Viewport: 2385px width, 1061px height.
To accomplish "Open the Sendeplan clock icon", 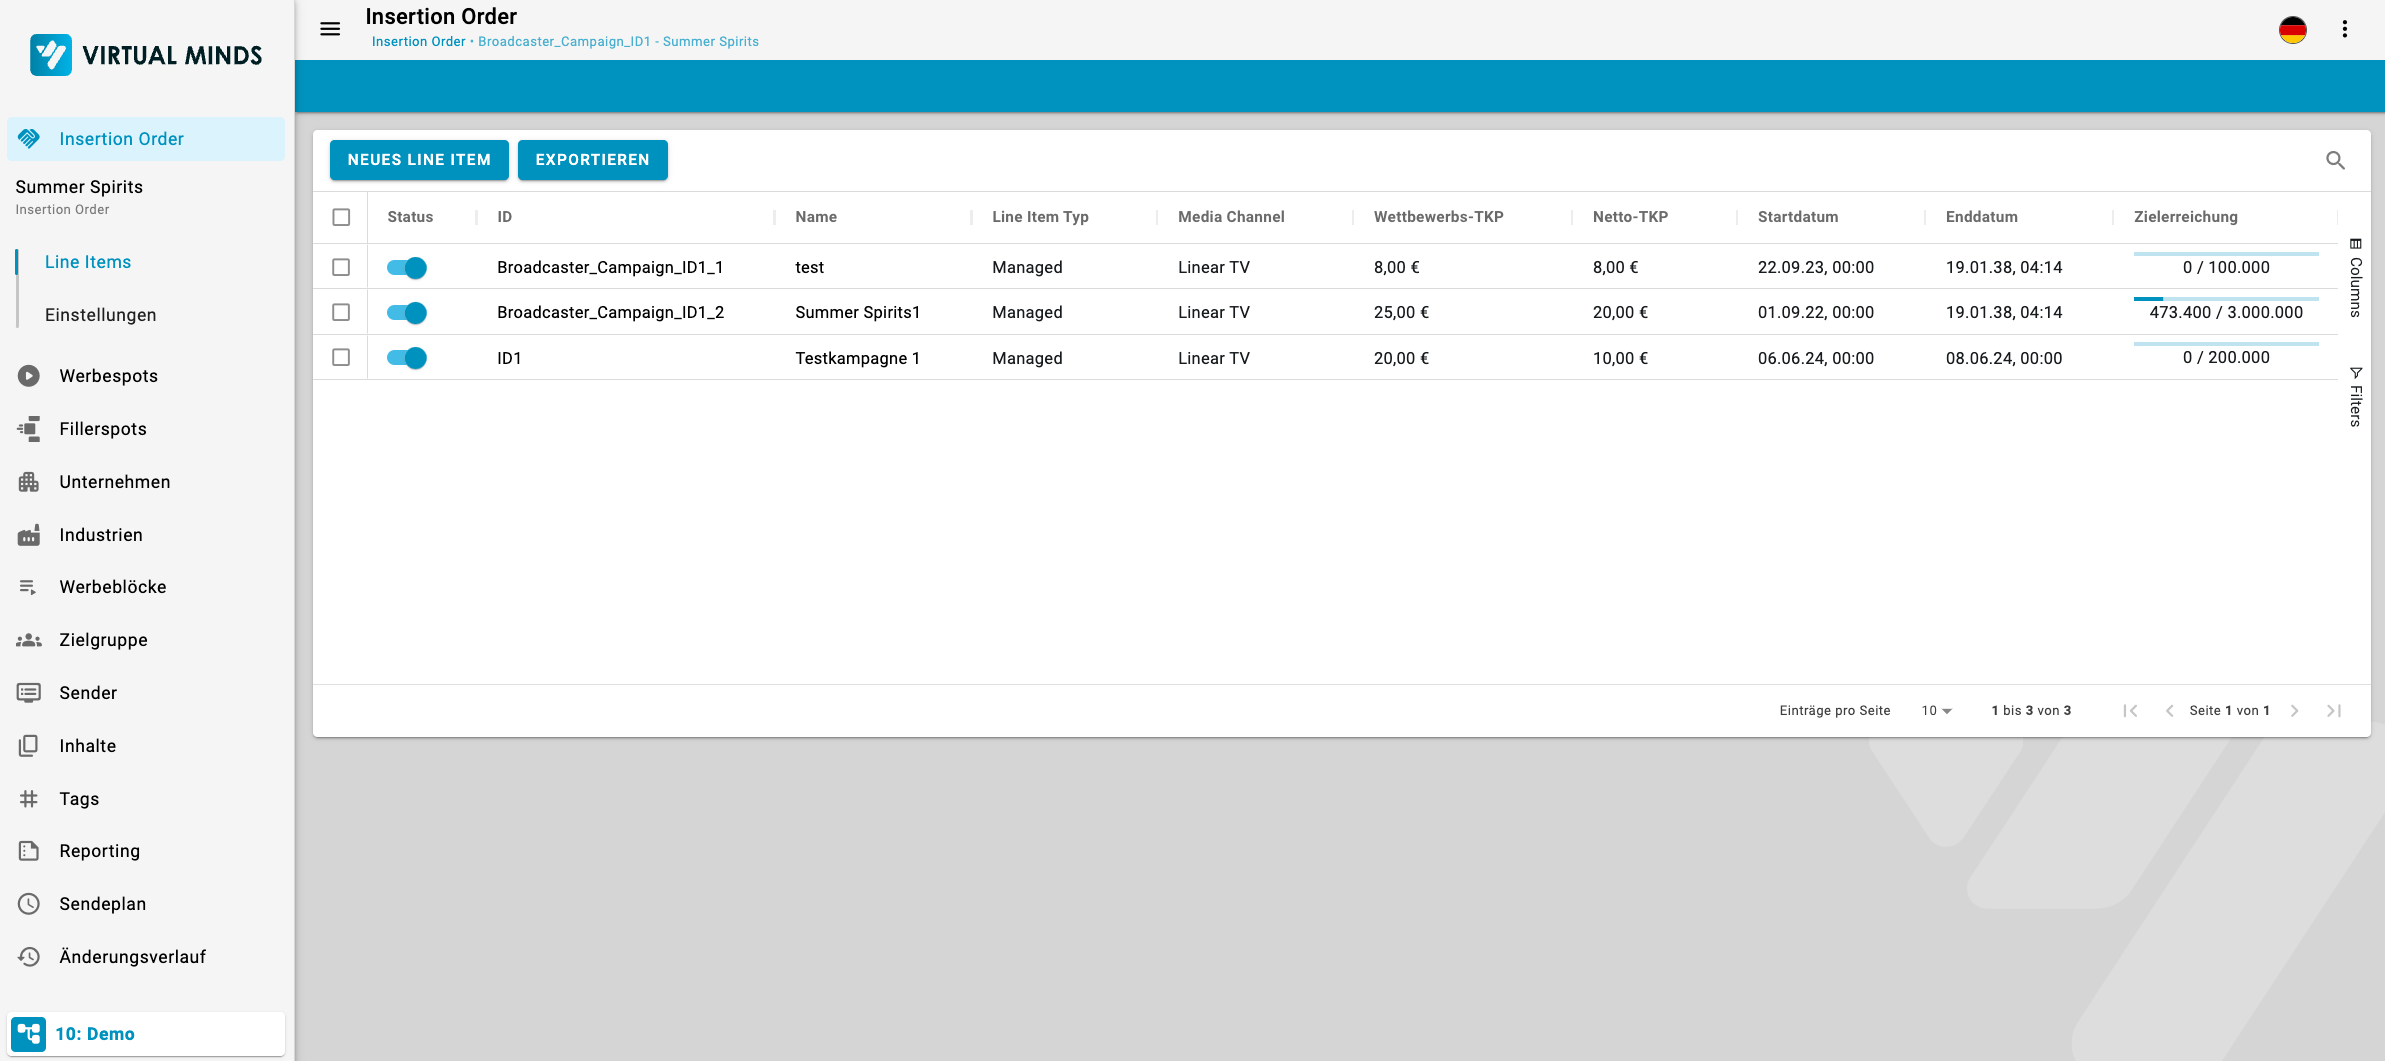I will (29, 904).
